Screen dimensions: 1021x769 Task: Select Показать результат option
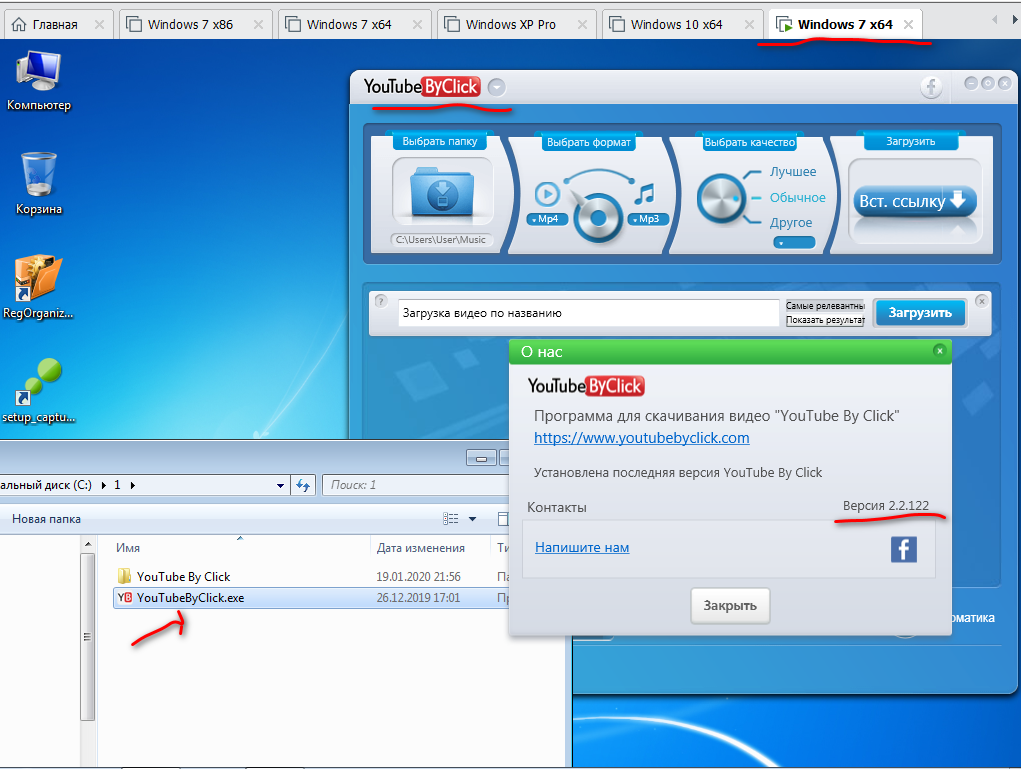(x=825, y=320)
